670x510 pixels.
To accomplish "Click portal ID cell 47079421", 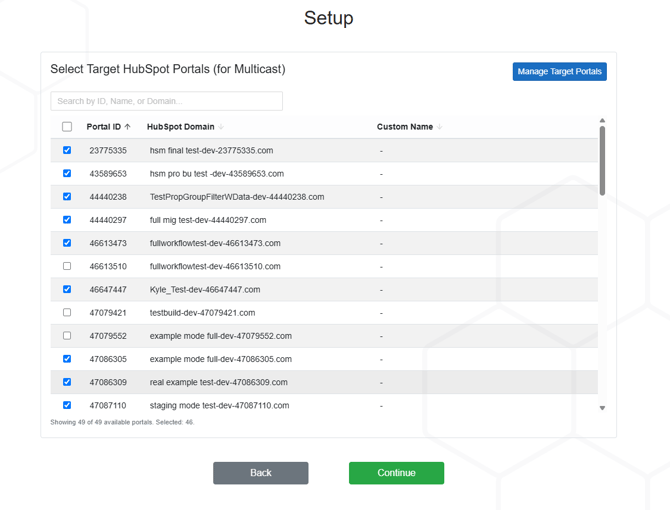I will click(x=108, y=313).
